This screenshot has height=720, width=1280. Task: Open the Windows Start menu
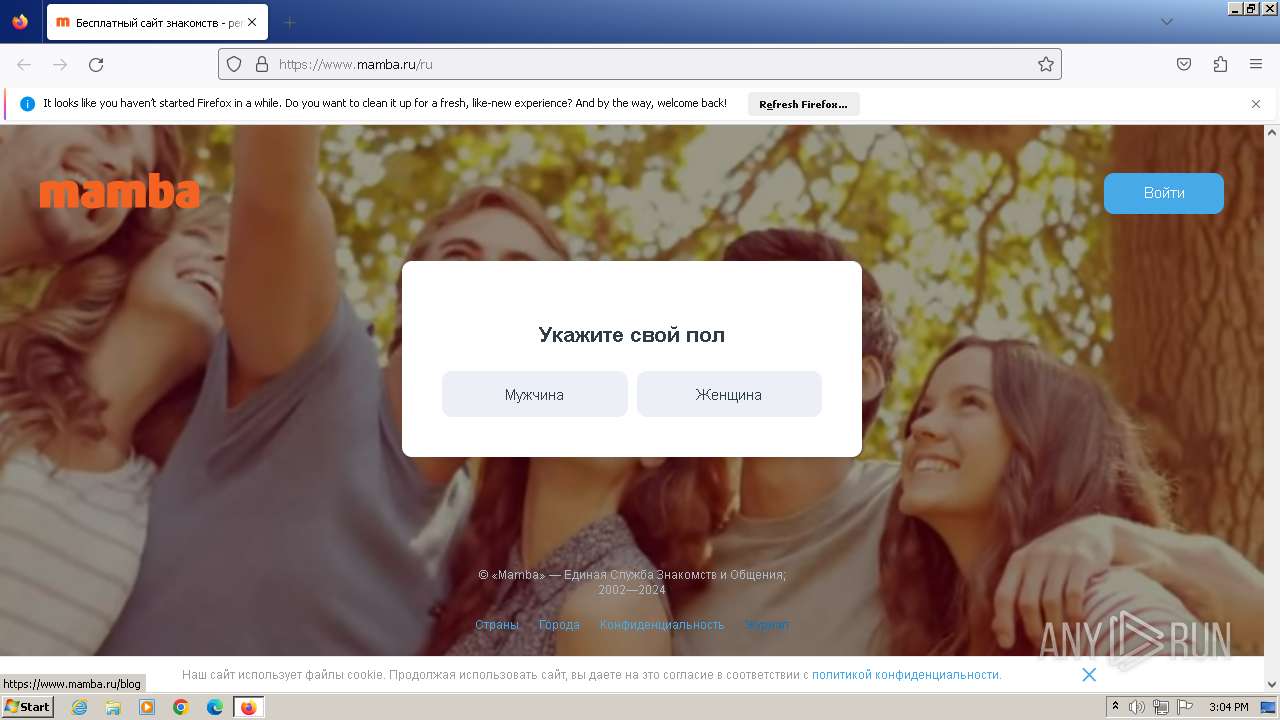click(x=27, y=707)
